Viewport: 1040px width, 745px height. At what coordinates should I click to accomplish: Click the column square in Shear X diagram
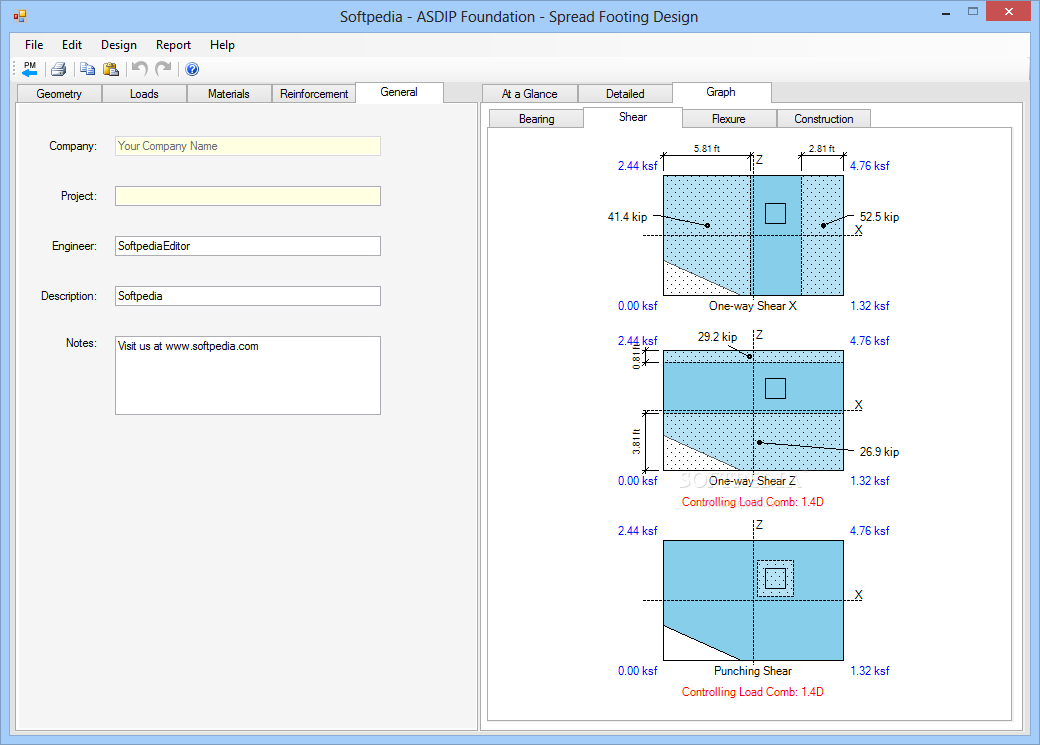click(775, 214)
